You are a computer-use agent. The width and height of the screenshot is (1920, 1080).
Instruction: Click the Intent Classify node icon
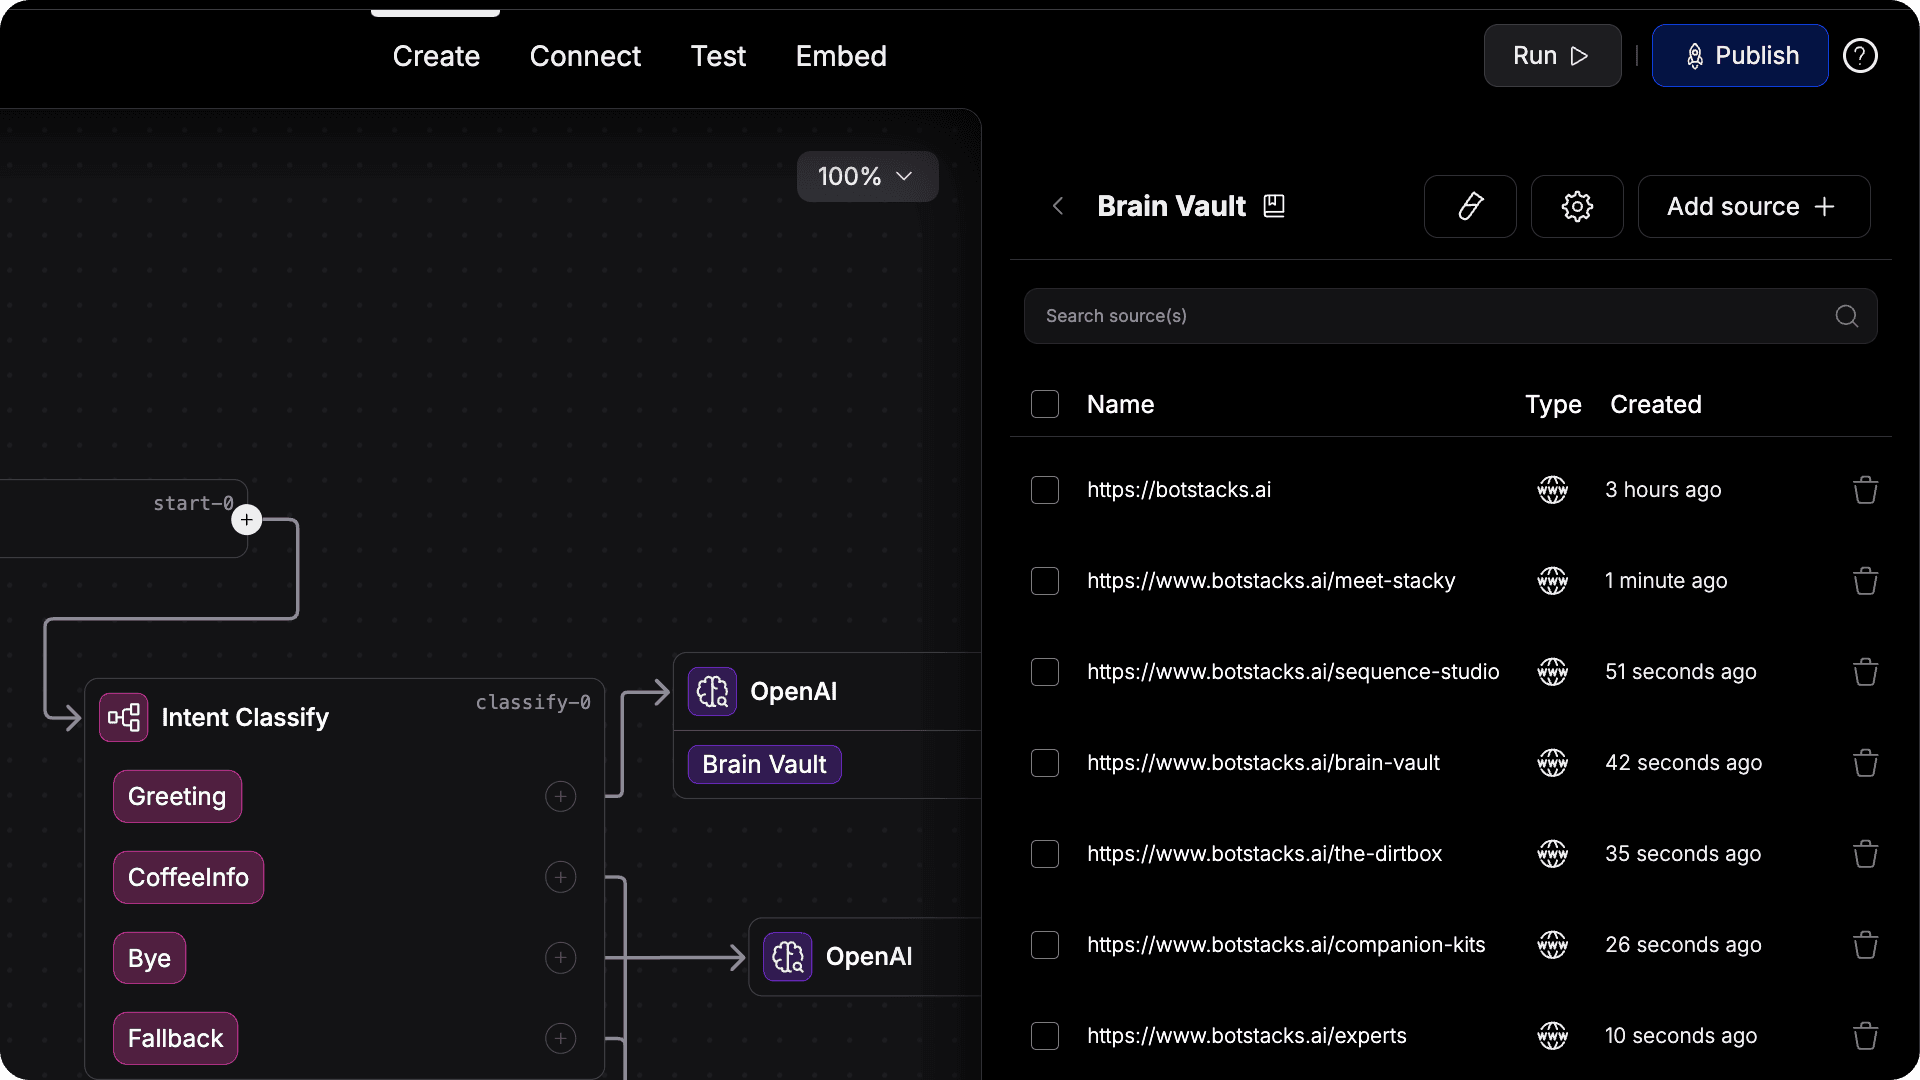pyautogui.click(x=124, y=717)
